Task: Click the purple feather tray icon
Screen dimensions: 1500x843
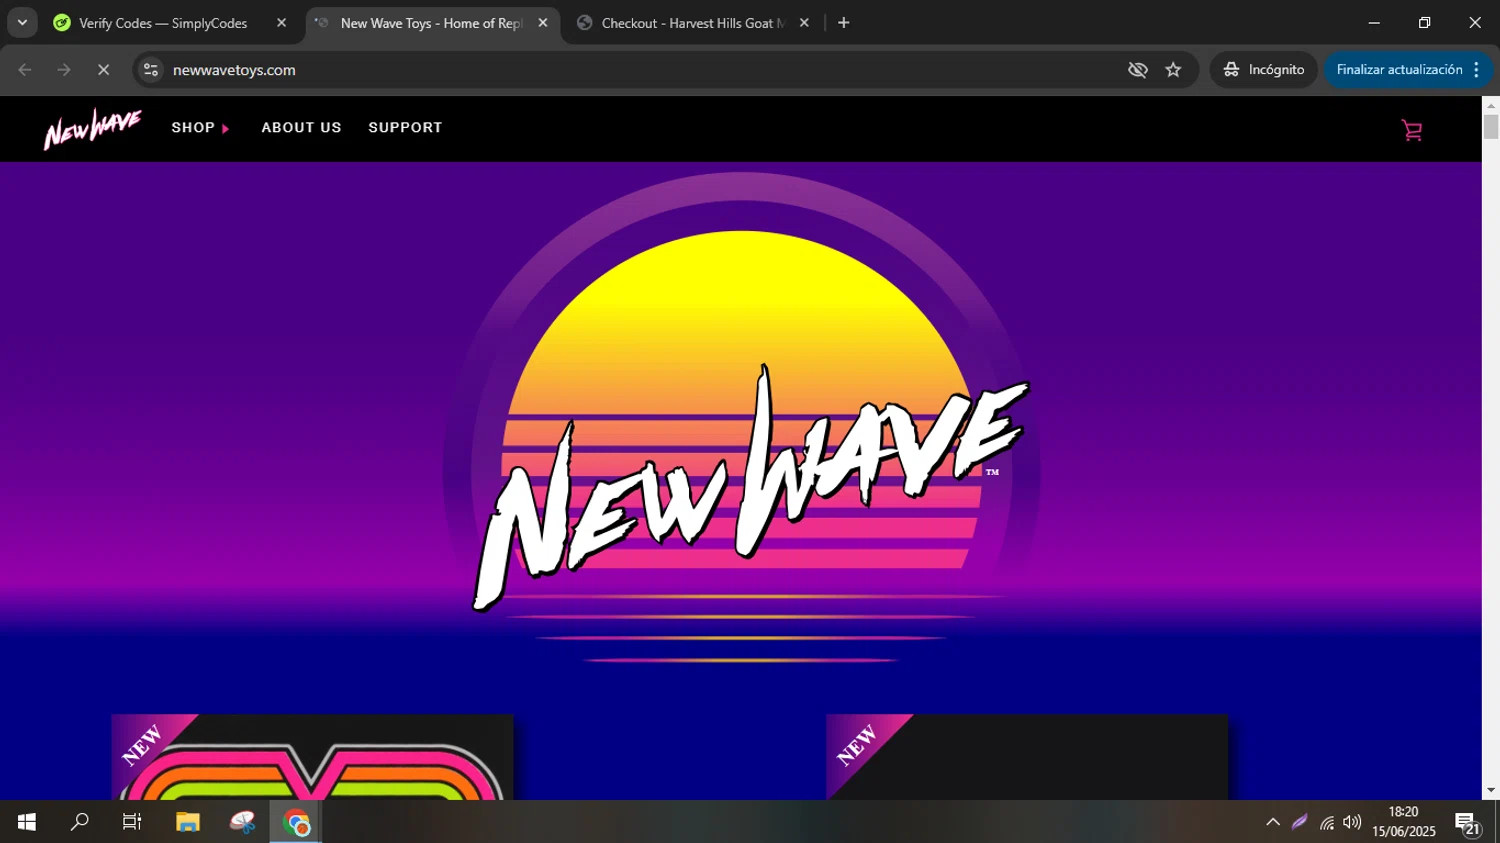Action: [1299, 822]
